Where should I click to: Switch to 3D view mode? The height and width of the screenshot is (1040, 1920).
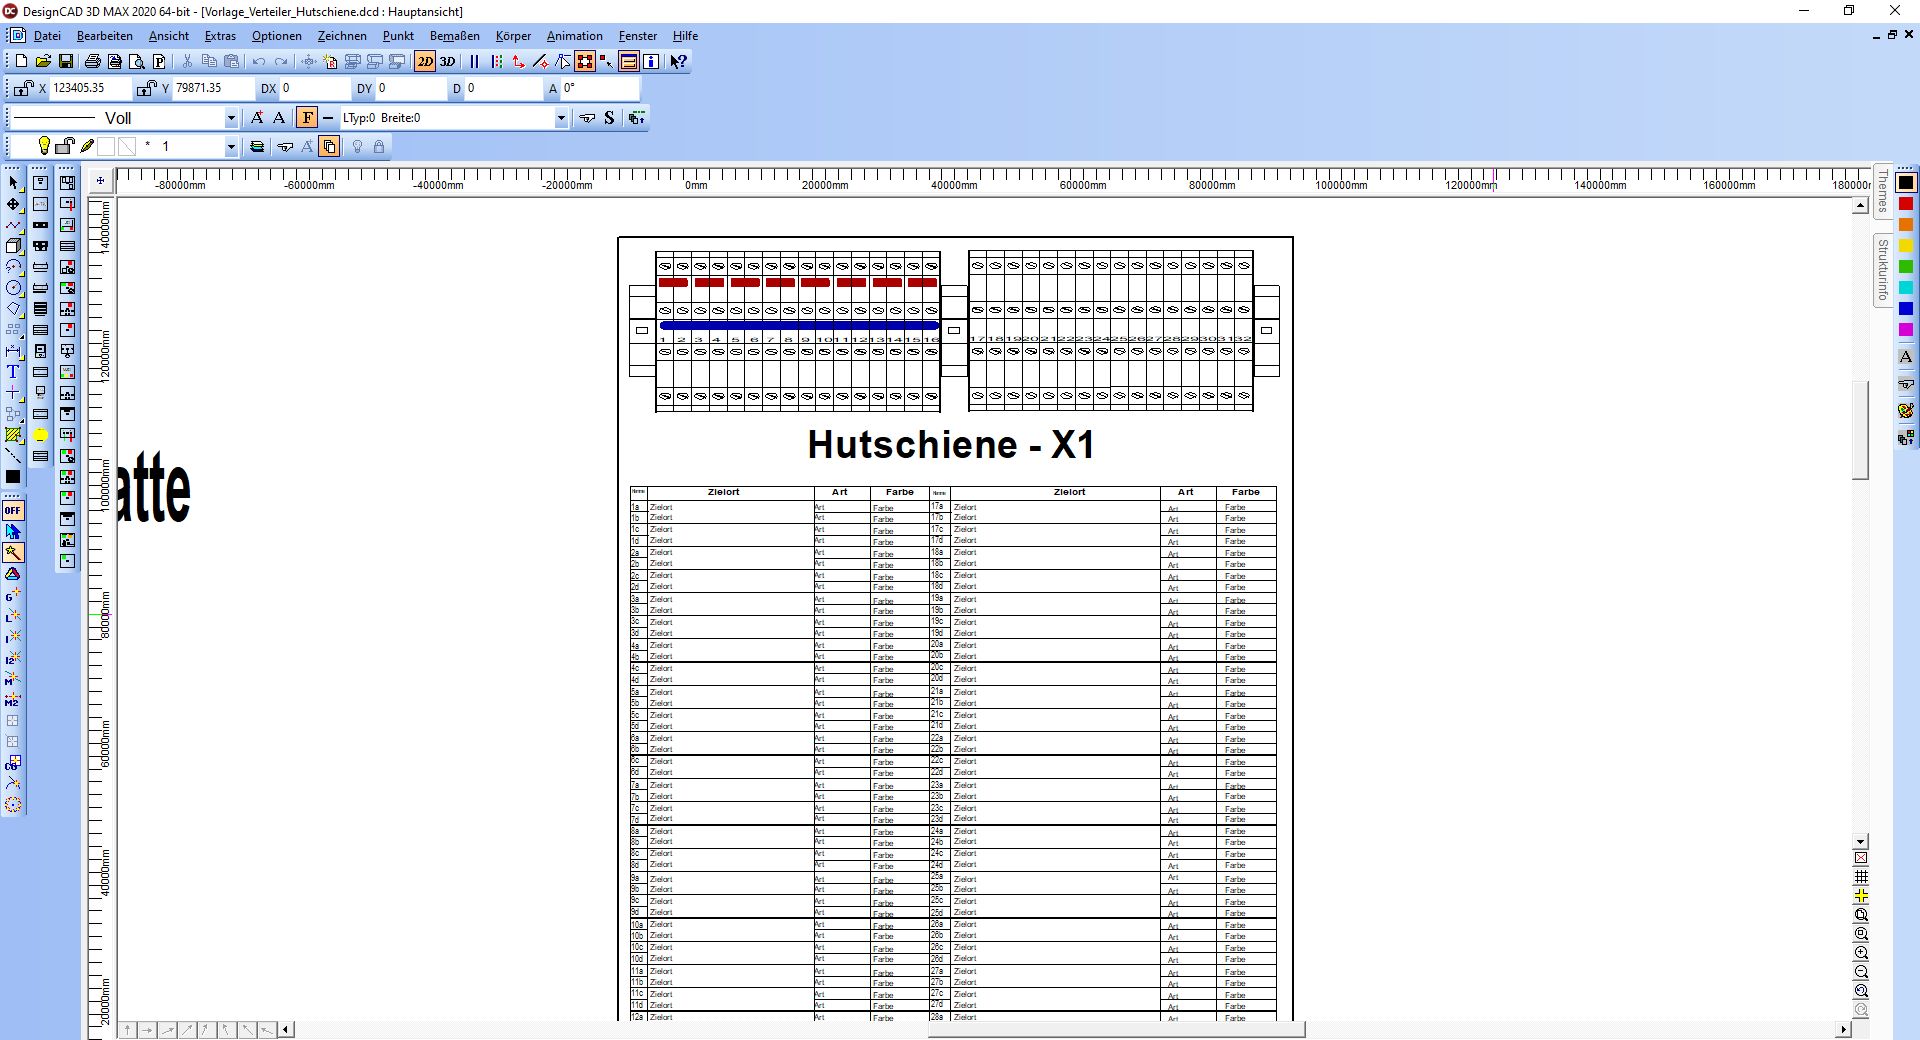(x=447, y=62)
